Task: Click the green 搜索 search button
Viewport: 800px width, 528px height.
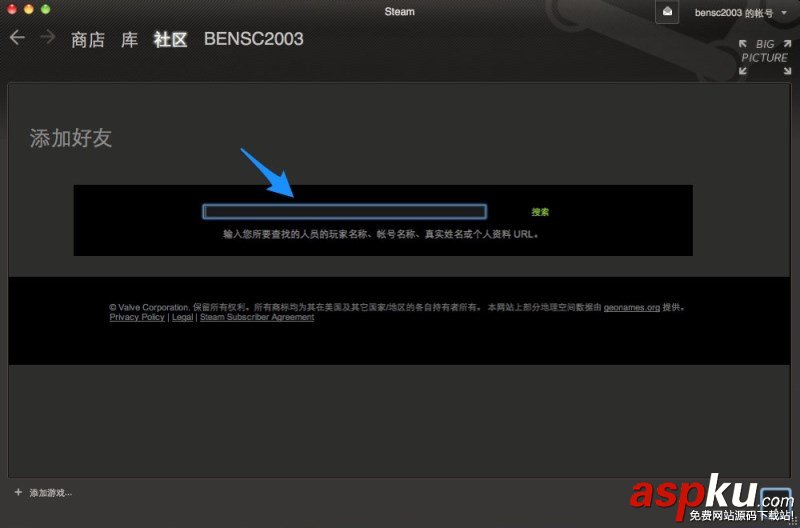Action: (x=540, y=212)
